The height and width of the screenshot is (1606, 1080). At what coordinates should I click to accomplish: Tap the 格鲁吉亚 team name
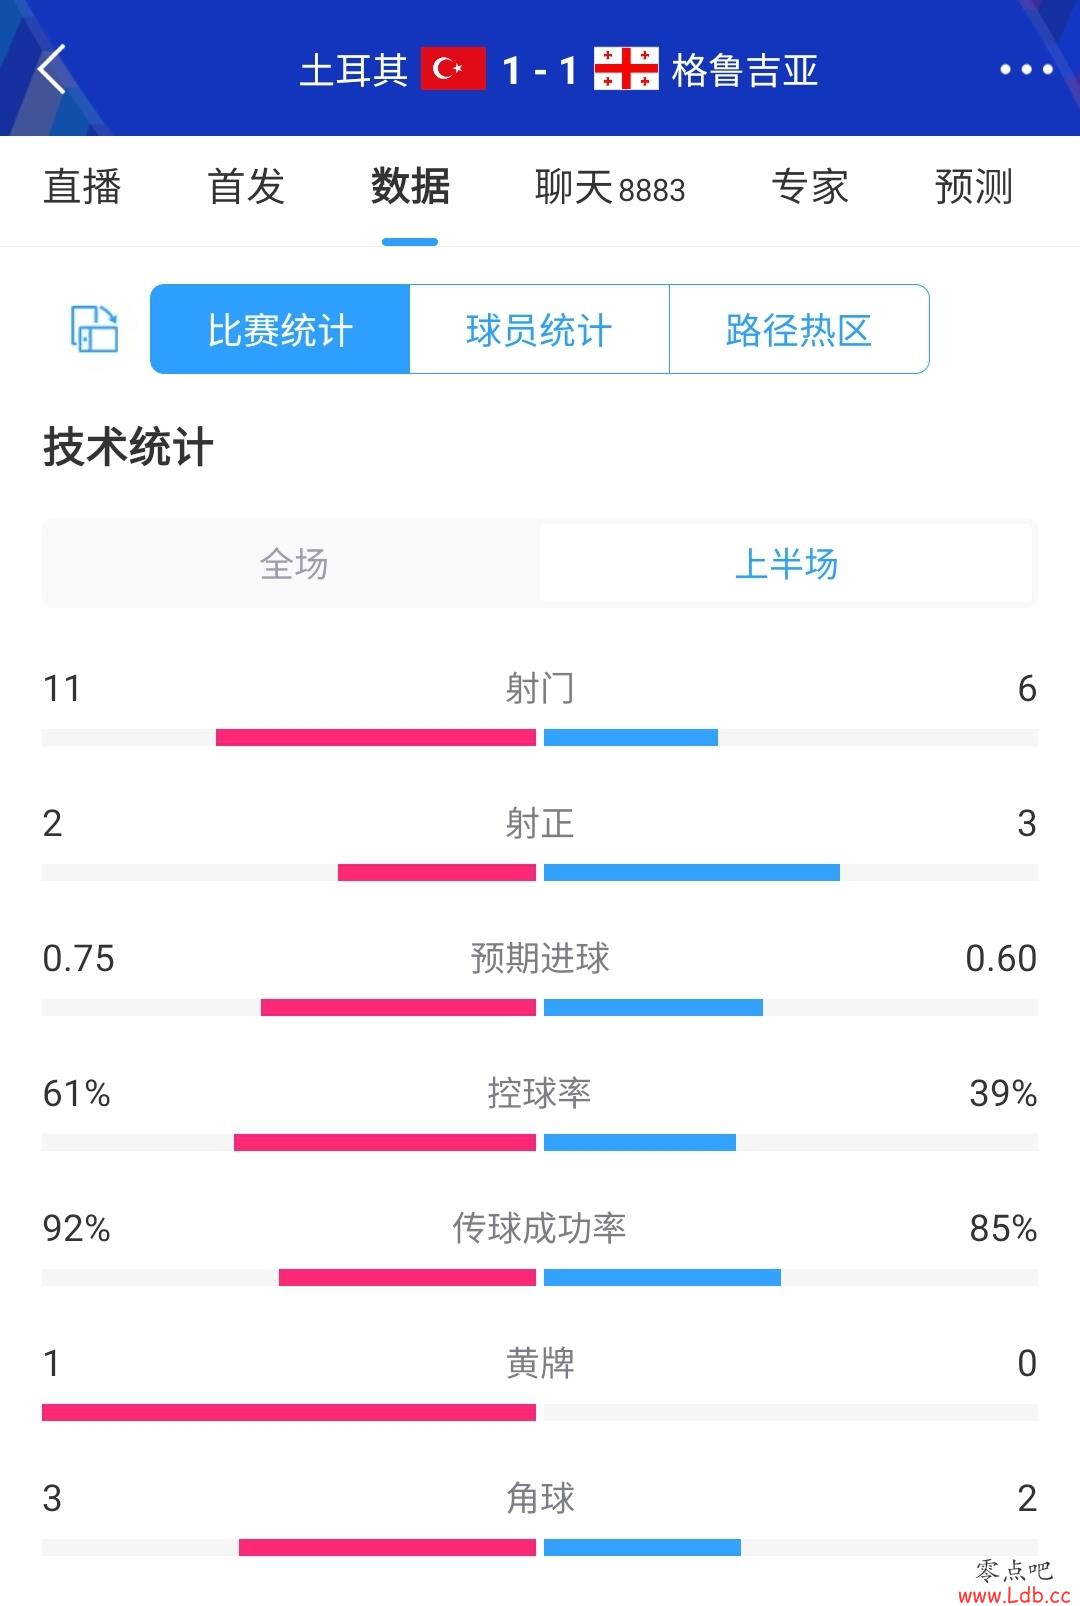click(745, 70)
